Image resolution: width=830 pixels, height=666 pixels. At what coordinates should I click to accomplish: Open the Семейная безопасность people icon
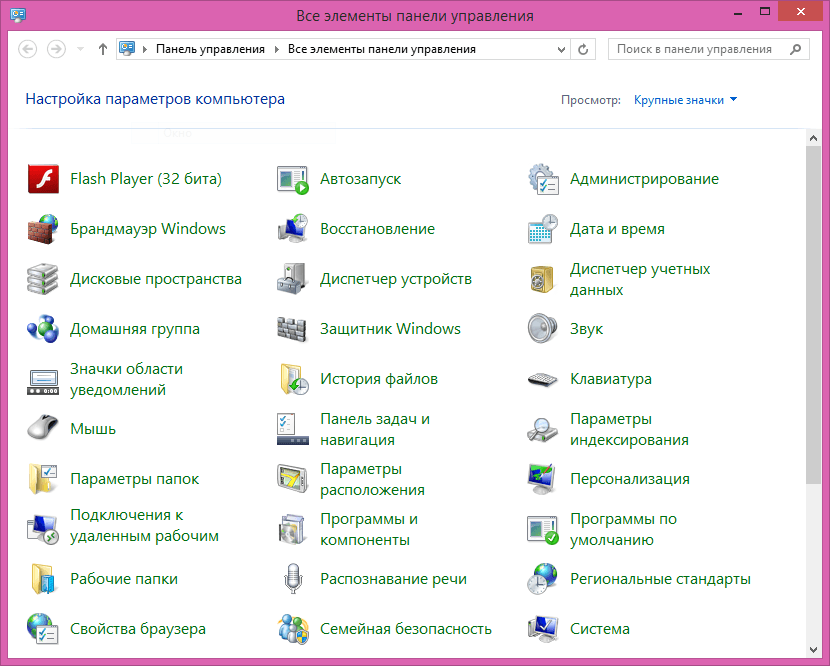tap(293, 628)
